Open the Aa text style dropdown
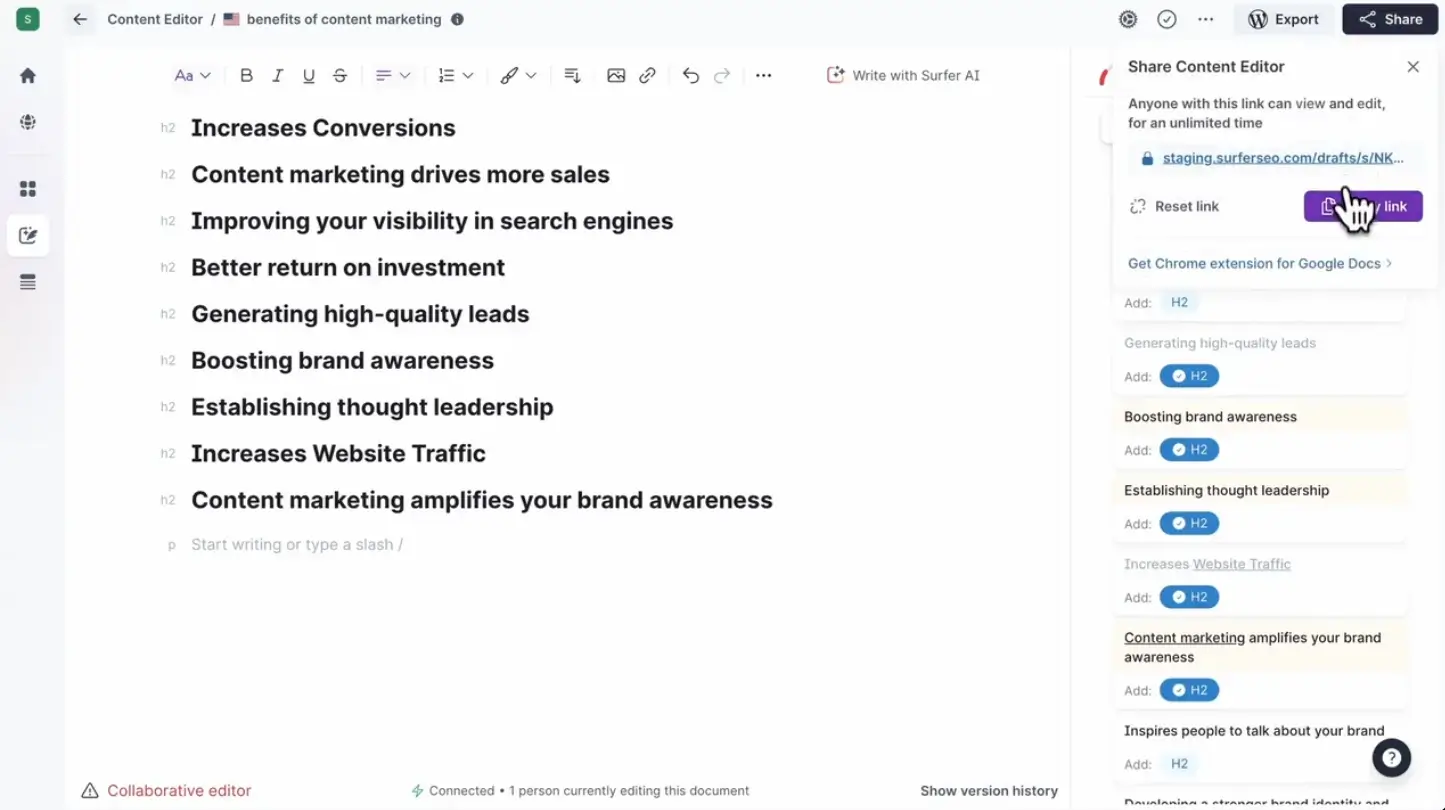 pyautogui.click(x=192, y=76)
